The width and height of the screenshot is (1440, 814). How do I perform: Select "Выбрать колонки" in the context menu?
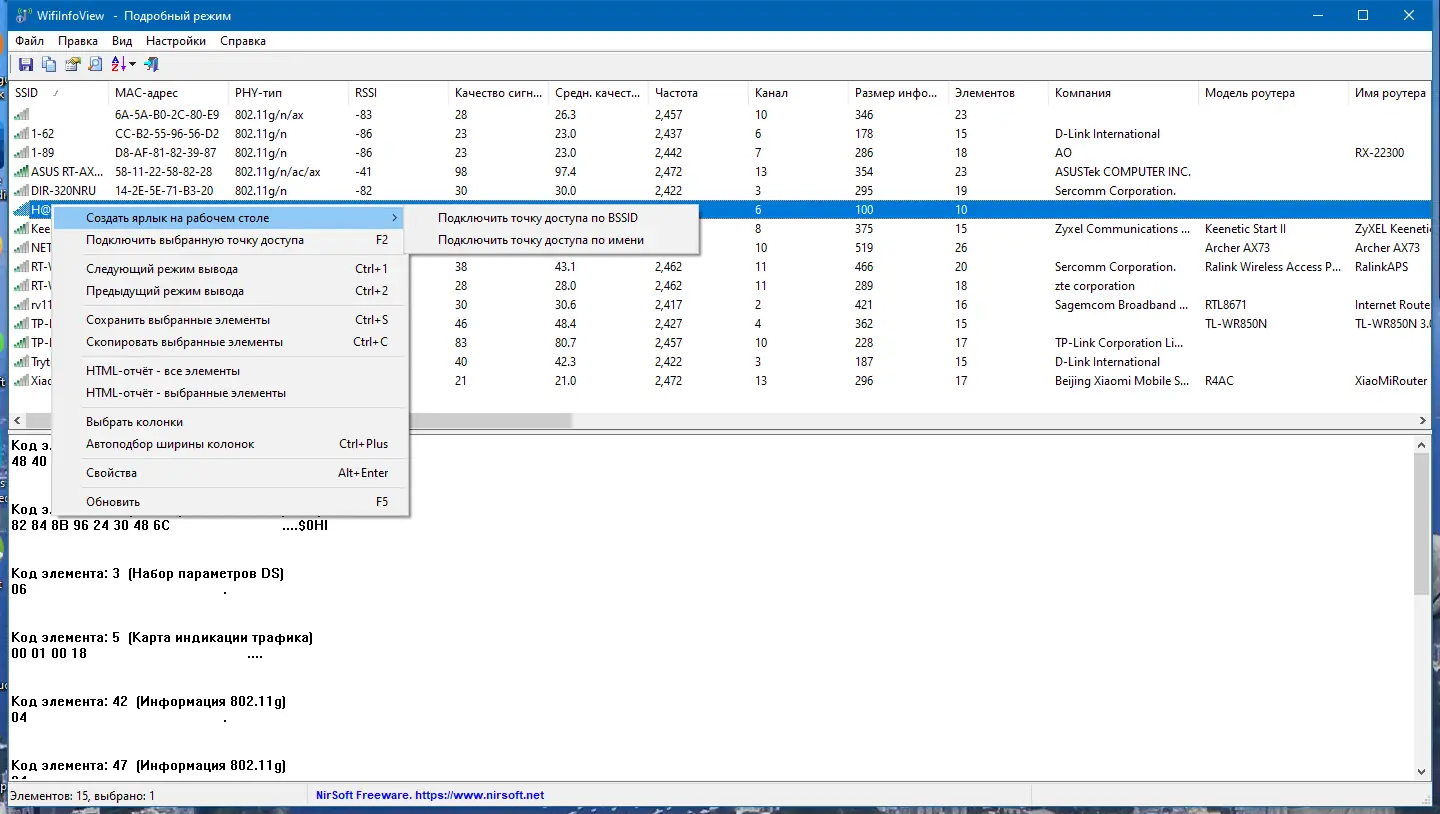(134, 422)
